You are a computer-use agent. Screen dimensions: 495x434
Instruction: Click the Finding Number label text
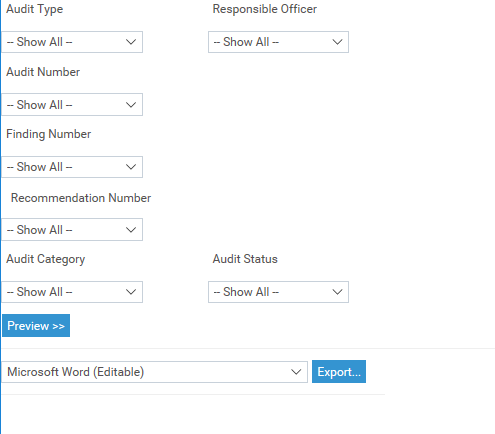pyautogui.click(x=49, y=134)
